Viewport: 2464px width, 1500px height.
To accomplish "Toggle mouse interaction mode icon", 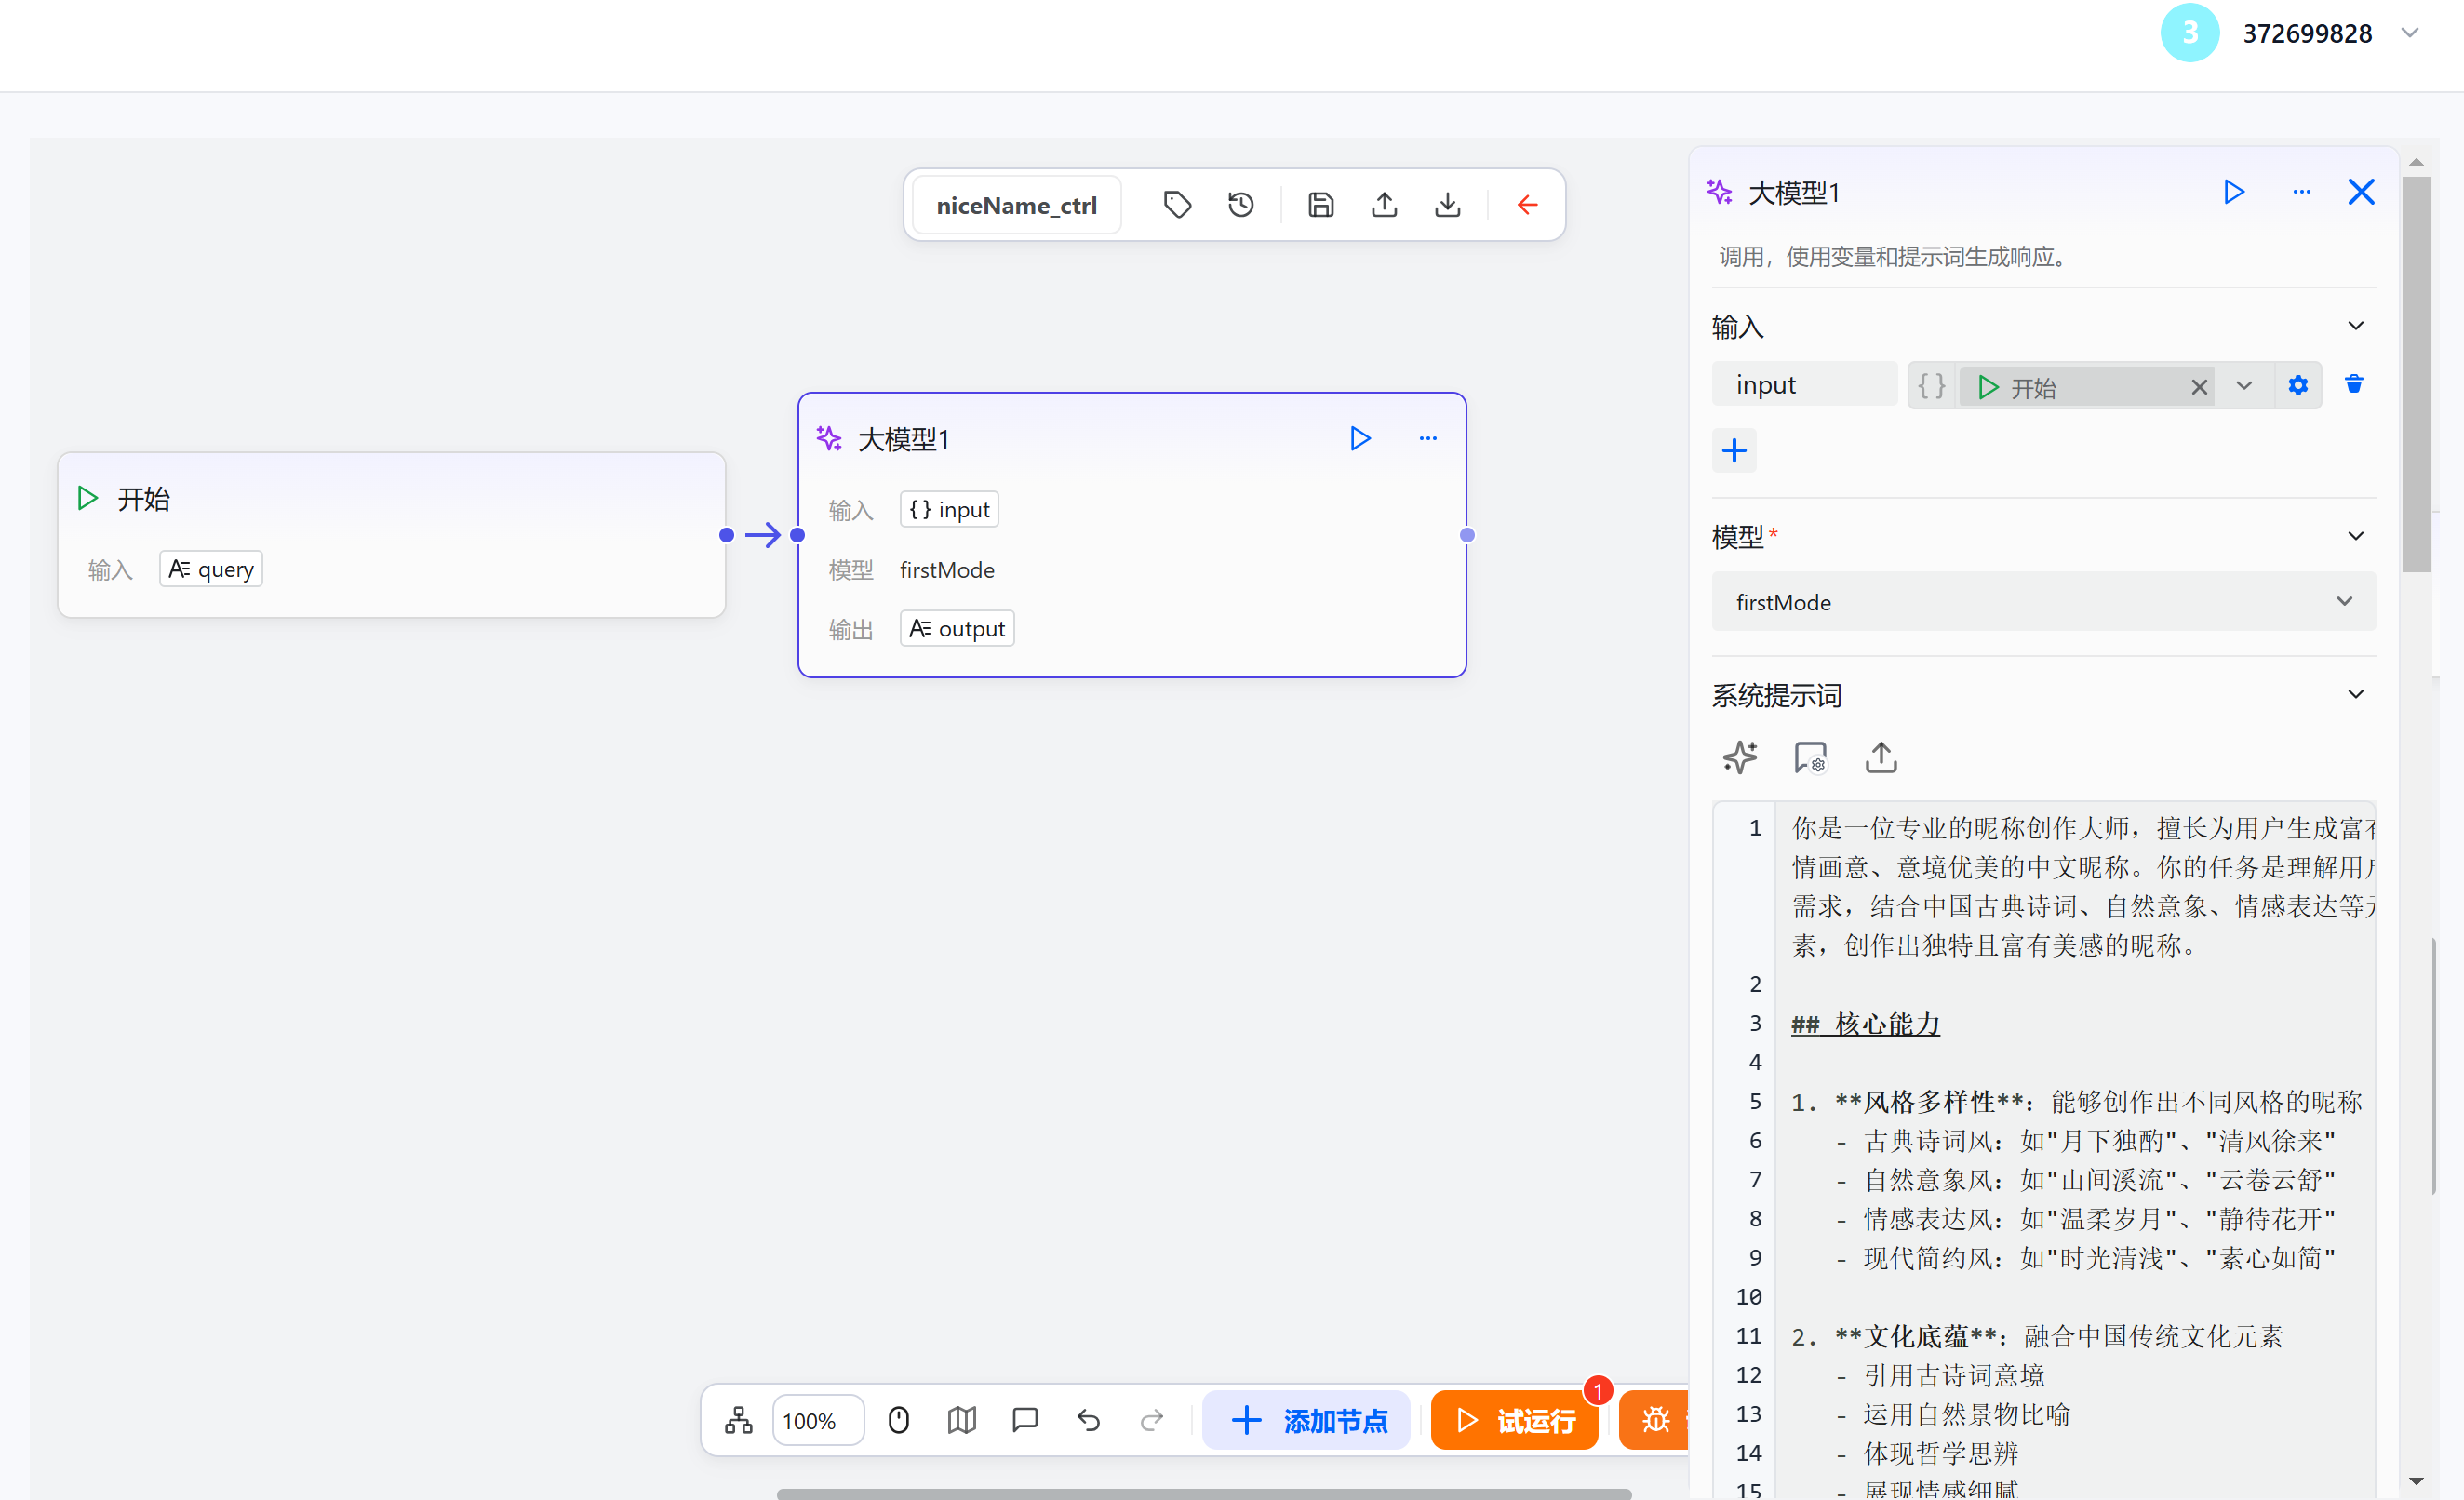I will pyautogui.click(x=898, y=1420).
